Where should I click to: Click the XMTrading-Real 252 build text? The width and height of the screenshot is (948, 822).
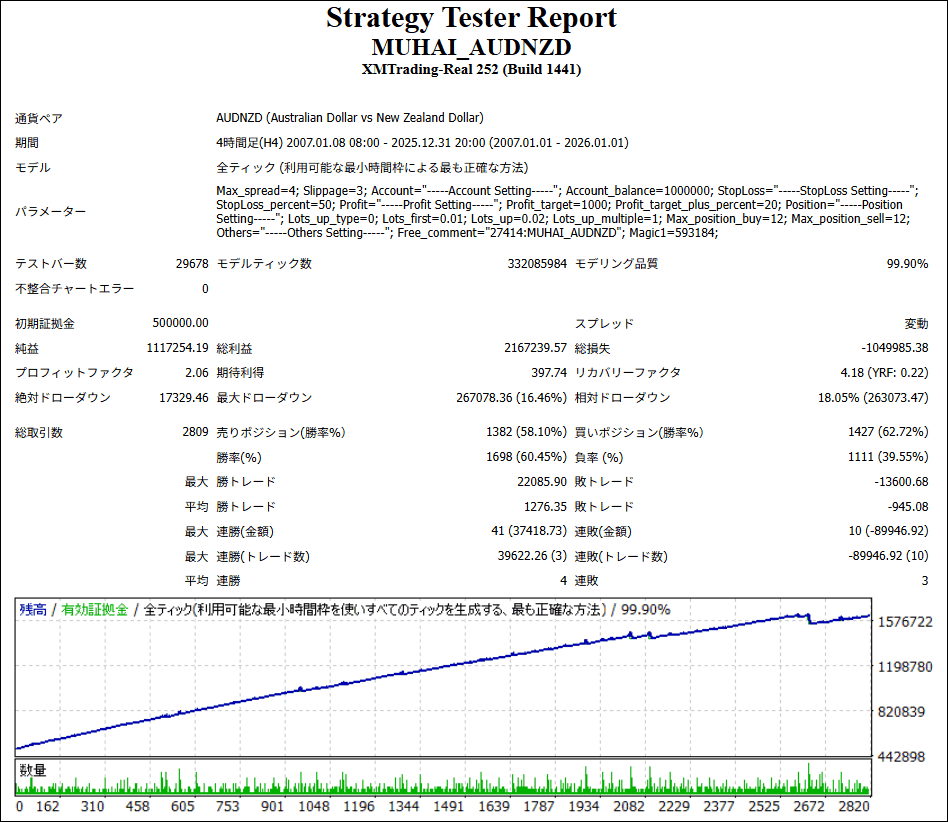[x=472, y=70]
